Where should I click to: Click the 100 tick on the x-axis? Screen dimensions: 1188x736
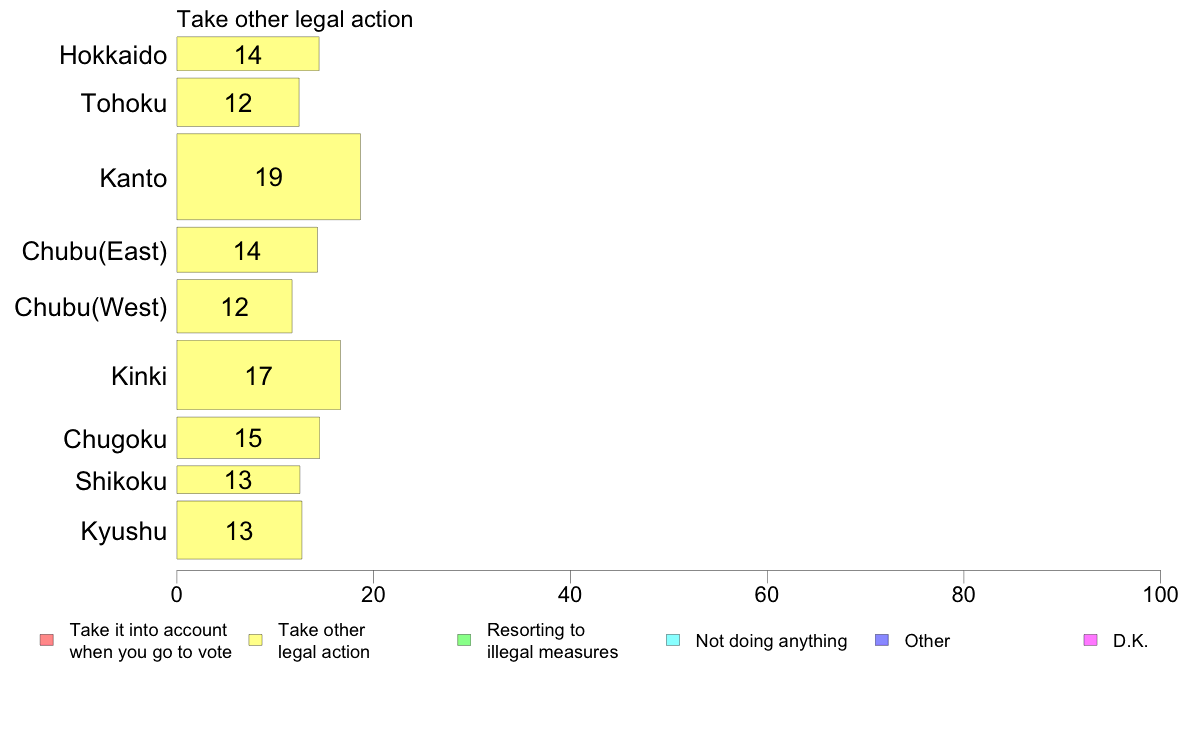coord(1160,595)
